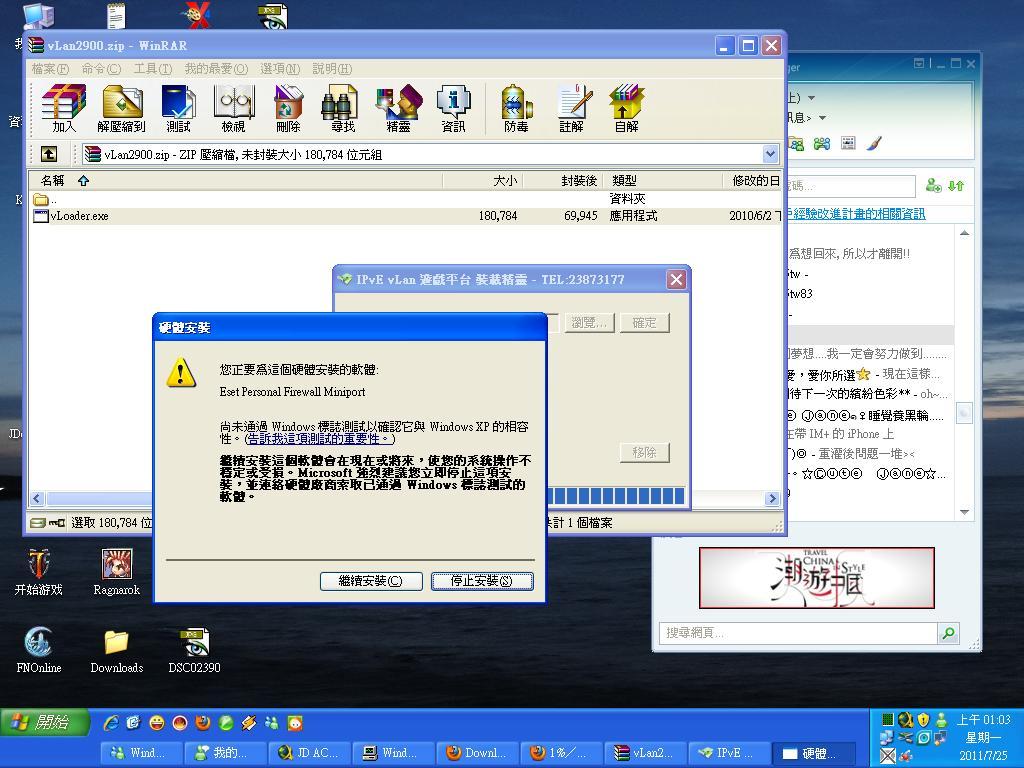The width and height of the screenshot is (1024, 768).
Task: Open the Messenger show-menu button in title bar
Action: click(919, 63)
